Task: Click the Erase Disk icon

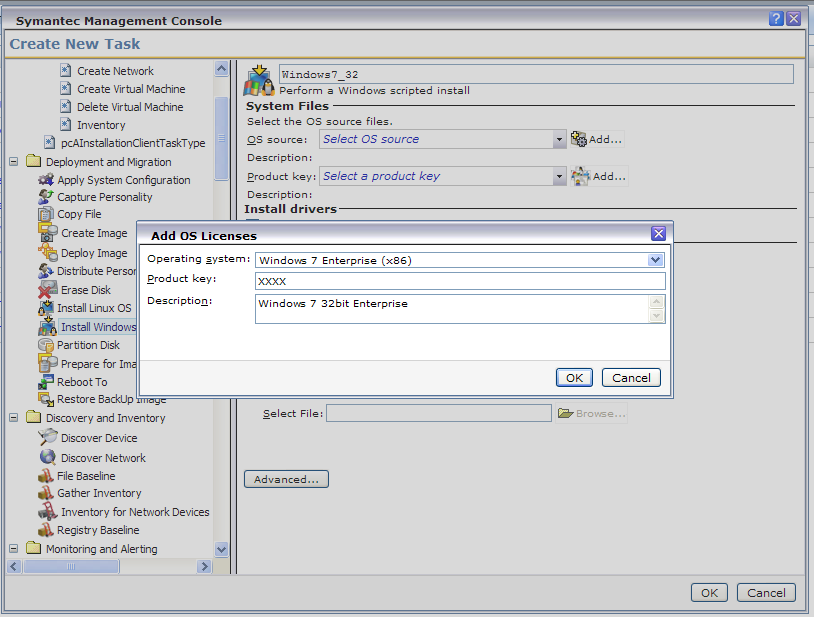Action: 48,290
